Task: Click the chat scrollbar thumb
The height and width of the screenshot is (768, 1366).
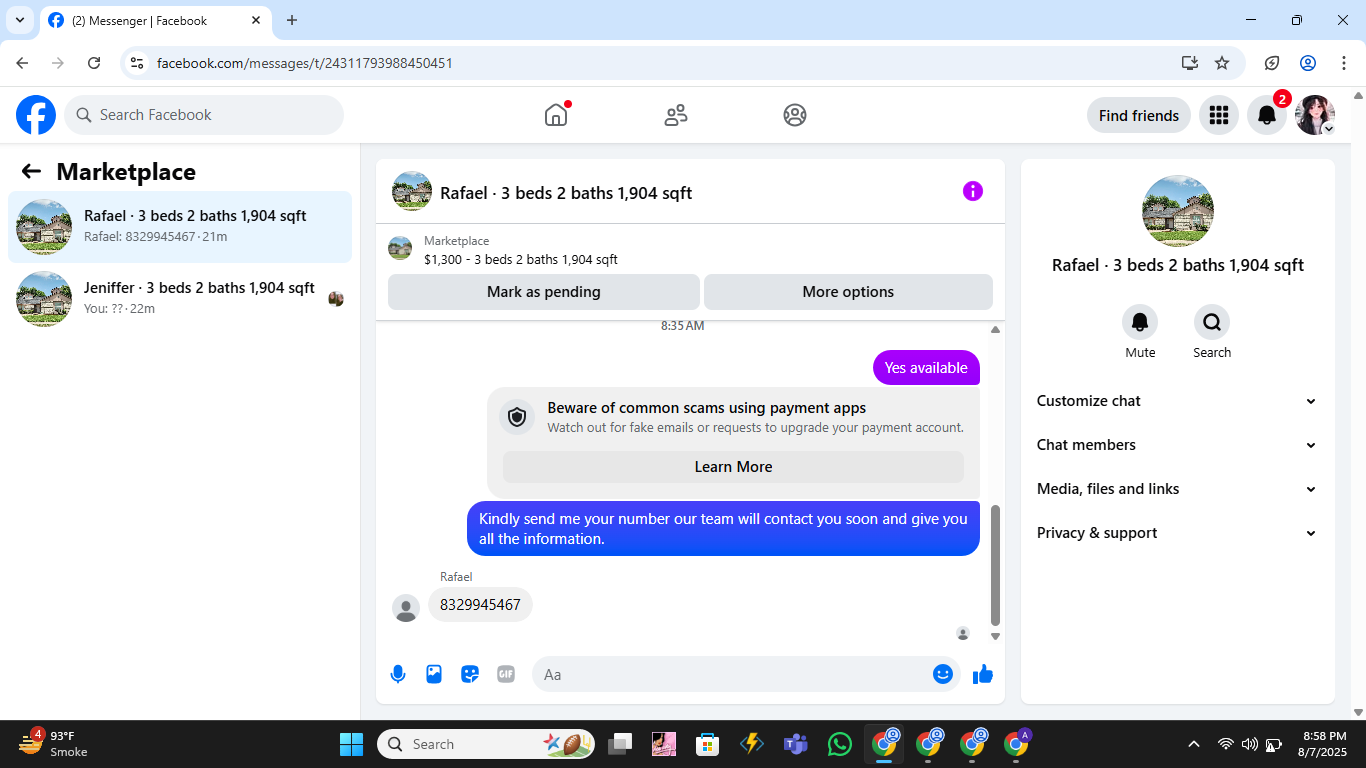Action: coord(995,565)
